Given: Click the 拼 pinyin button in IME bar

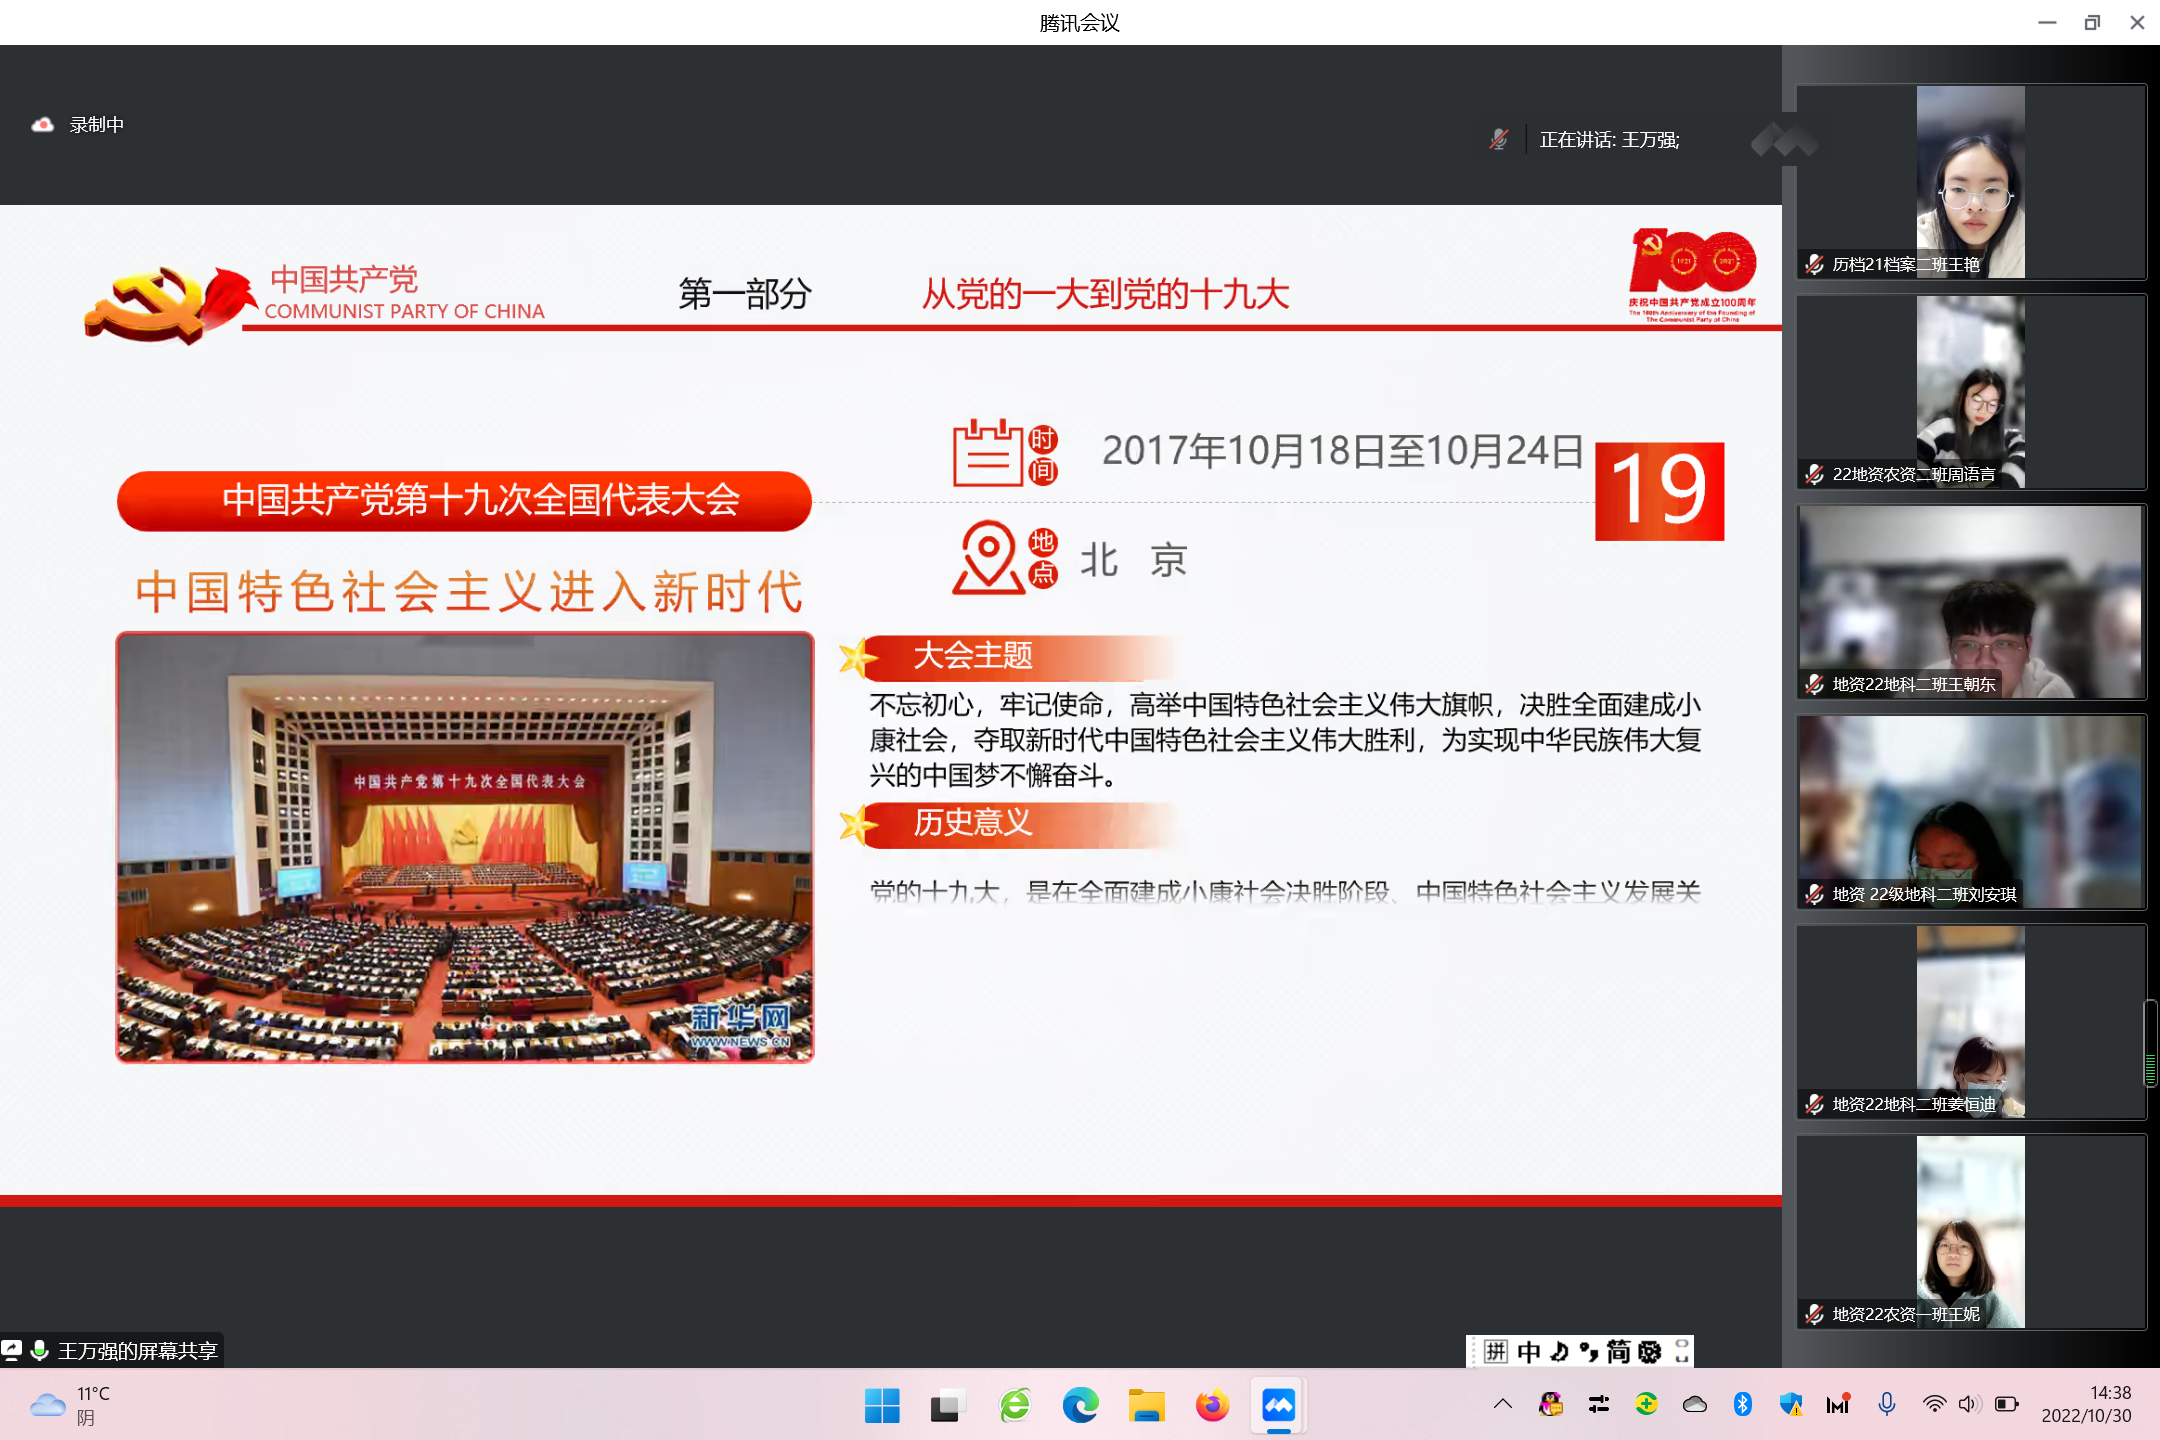Looking at the screenshot, I should [1495, 1352].
